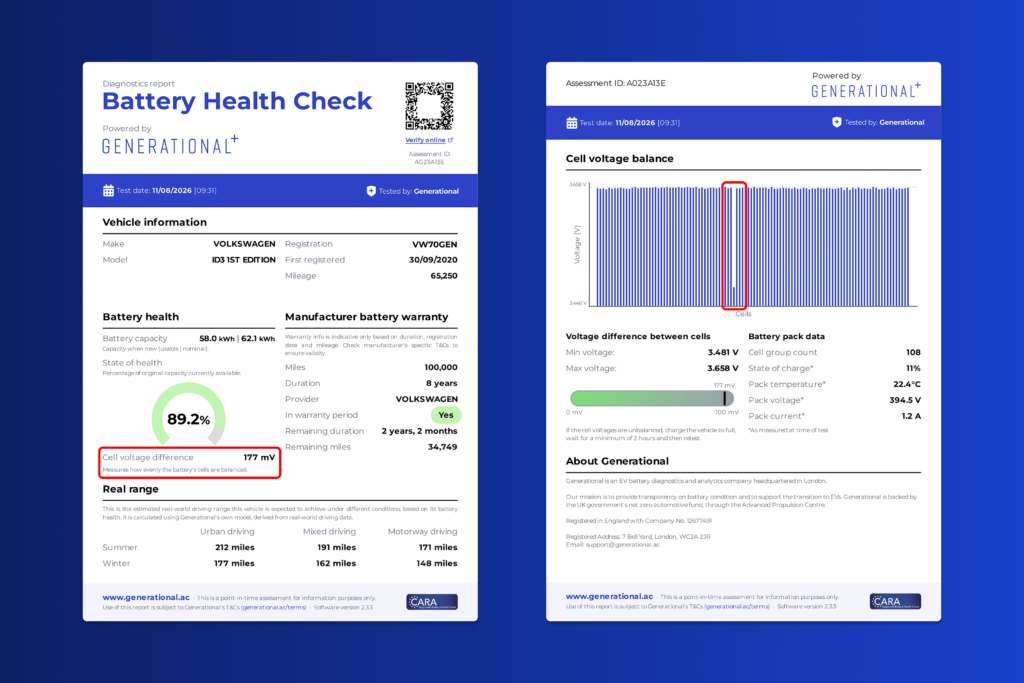Open www.generational.ac link on Battery Health Check page
1024x683 pixels.
146,597
